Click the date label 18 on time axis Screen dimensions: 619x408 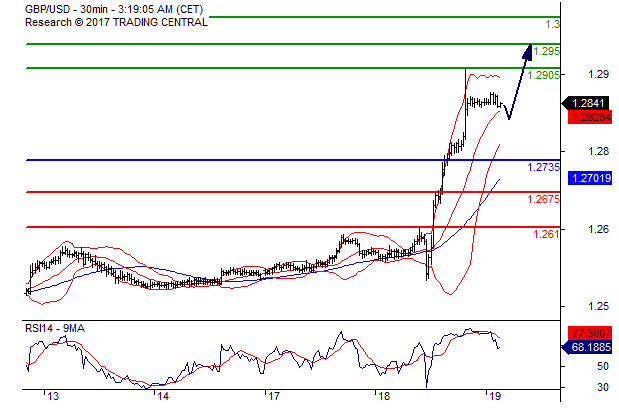[x=384, y=397]
